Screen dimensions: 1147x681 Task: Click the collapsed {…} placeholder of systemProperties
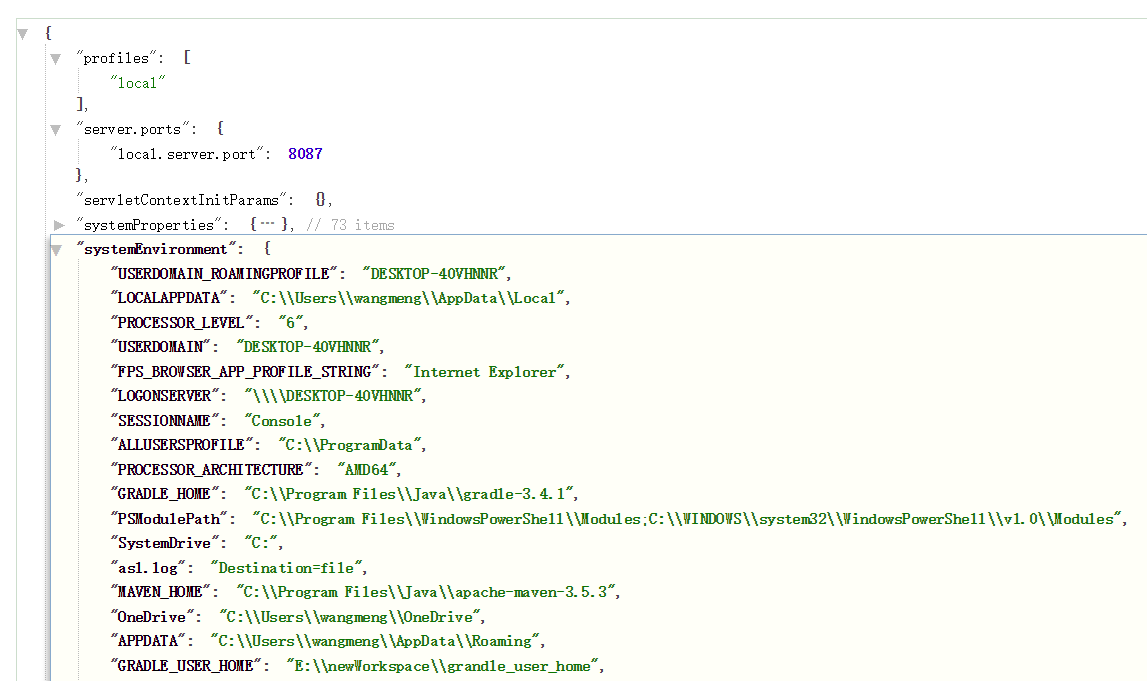coord(271,225)
